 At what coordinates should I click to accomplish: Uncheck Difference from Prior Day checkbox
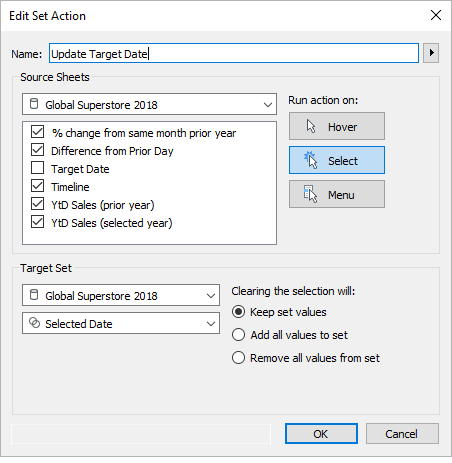point(37,150)
